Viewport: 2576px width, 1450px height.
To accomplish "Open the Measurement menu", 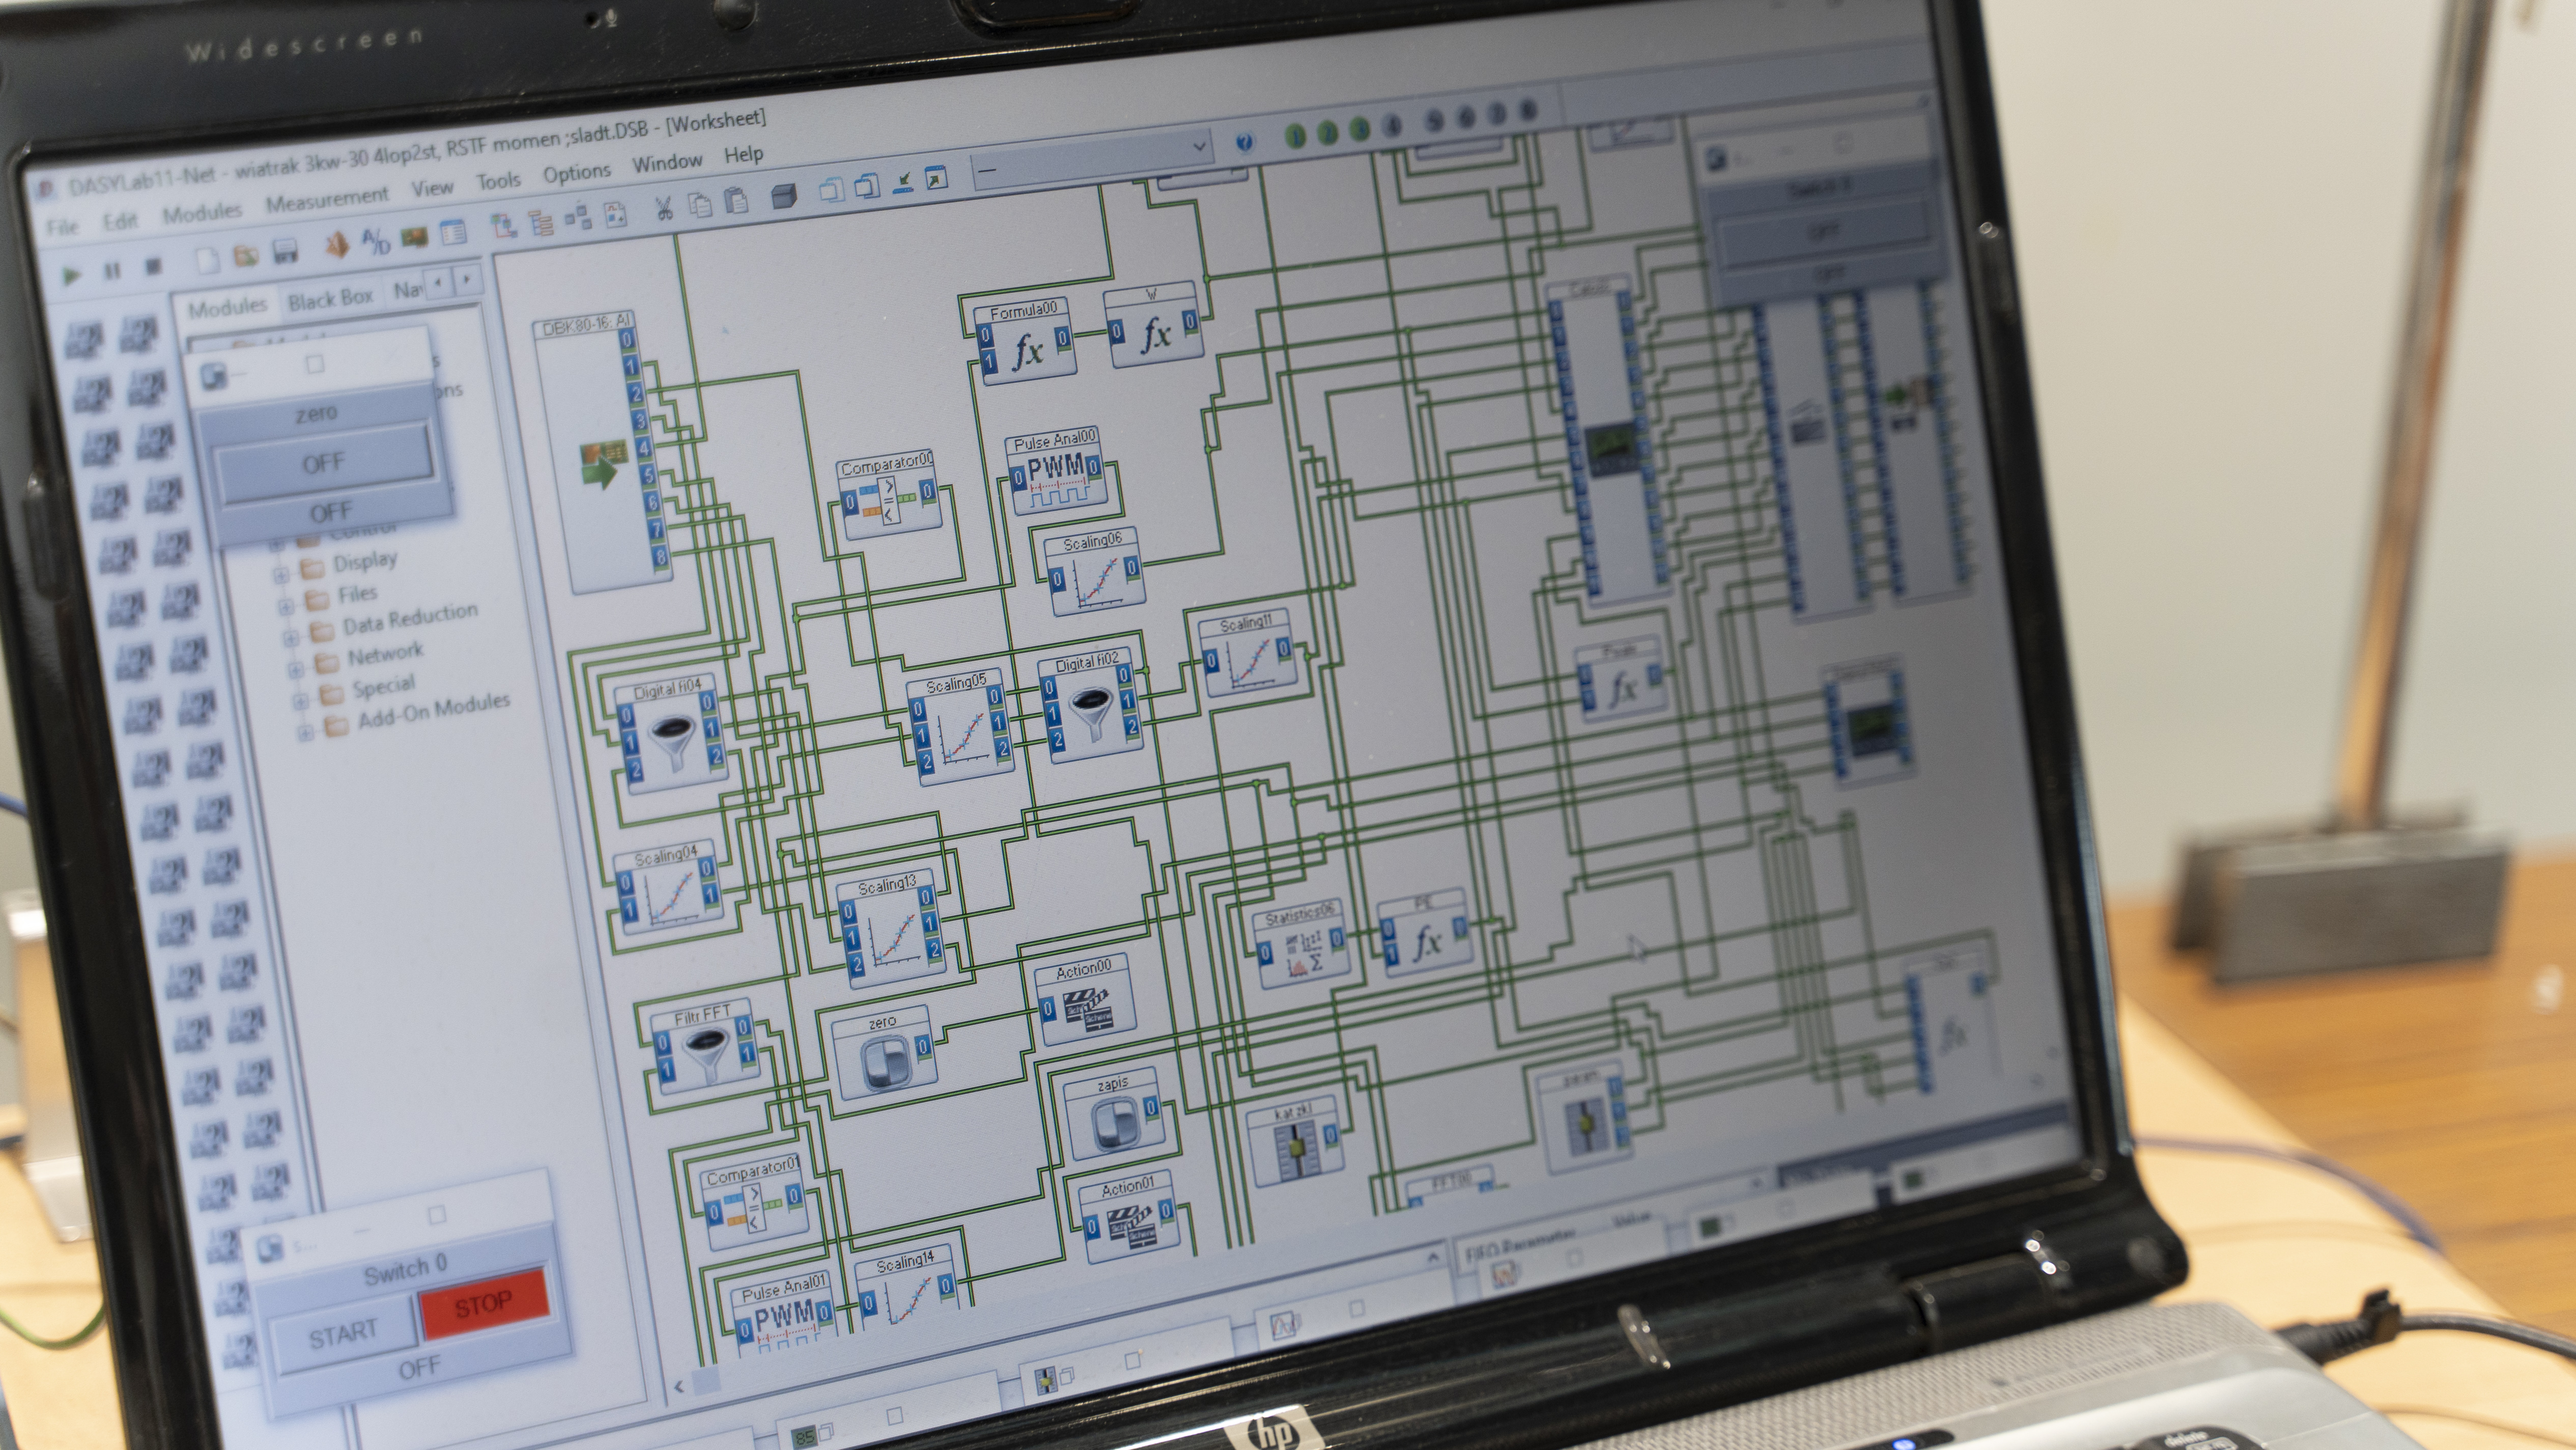I will click(327, 199).
